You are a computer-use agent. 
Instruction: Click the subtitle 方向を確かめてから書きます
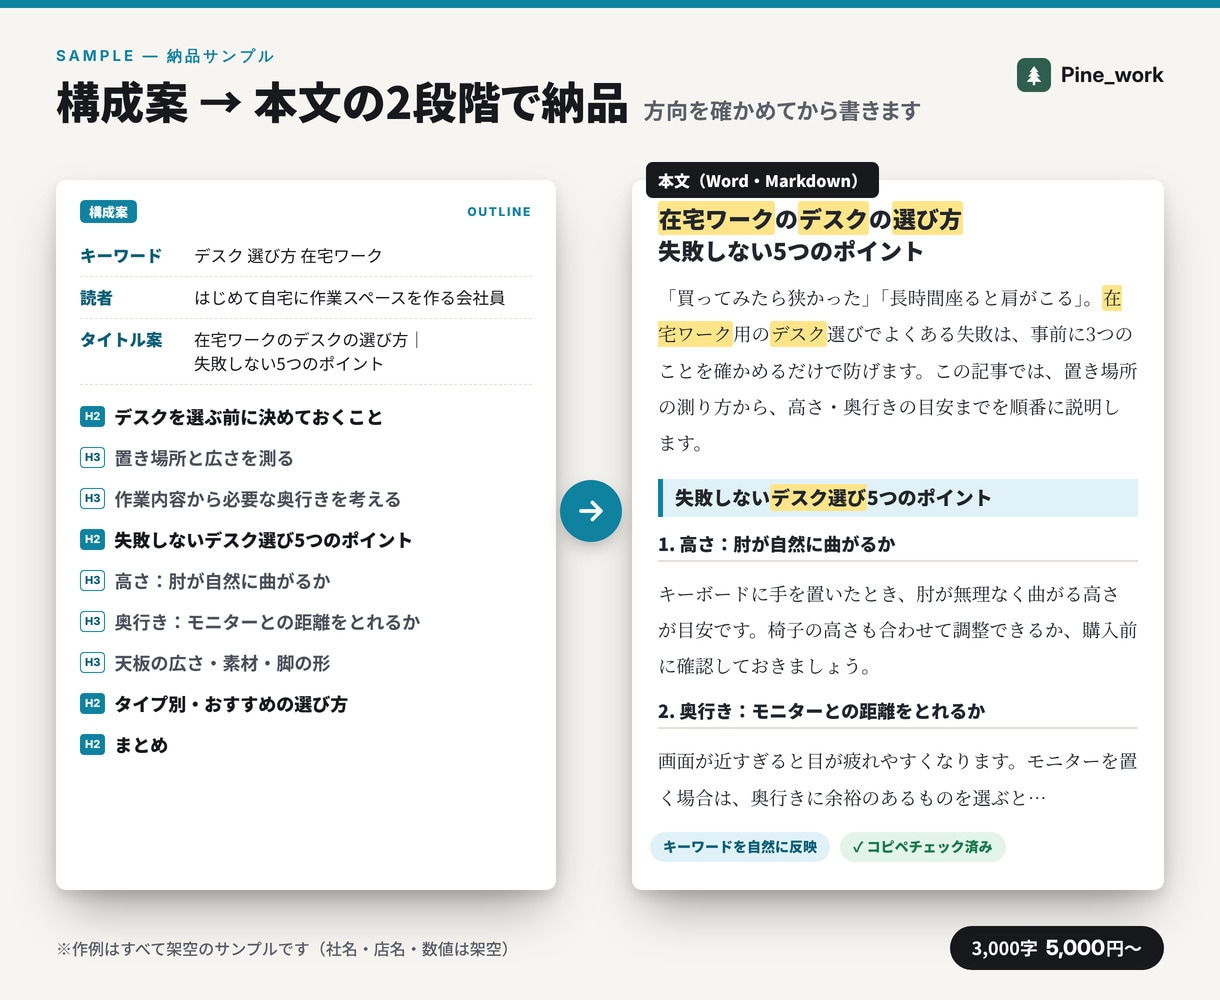coord(782,111)
